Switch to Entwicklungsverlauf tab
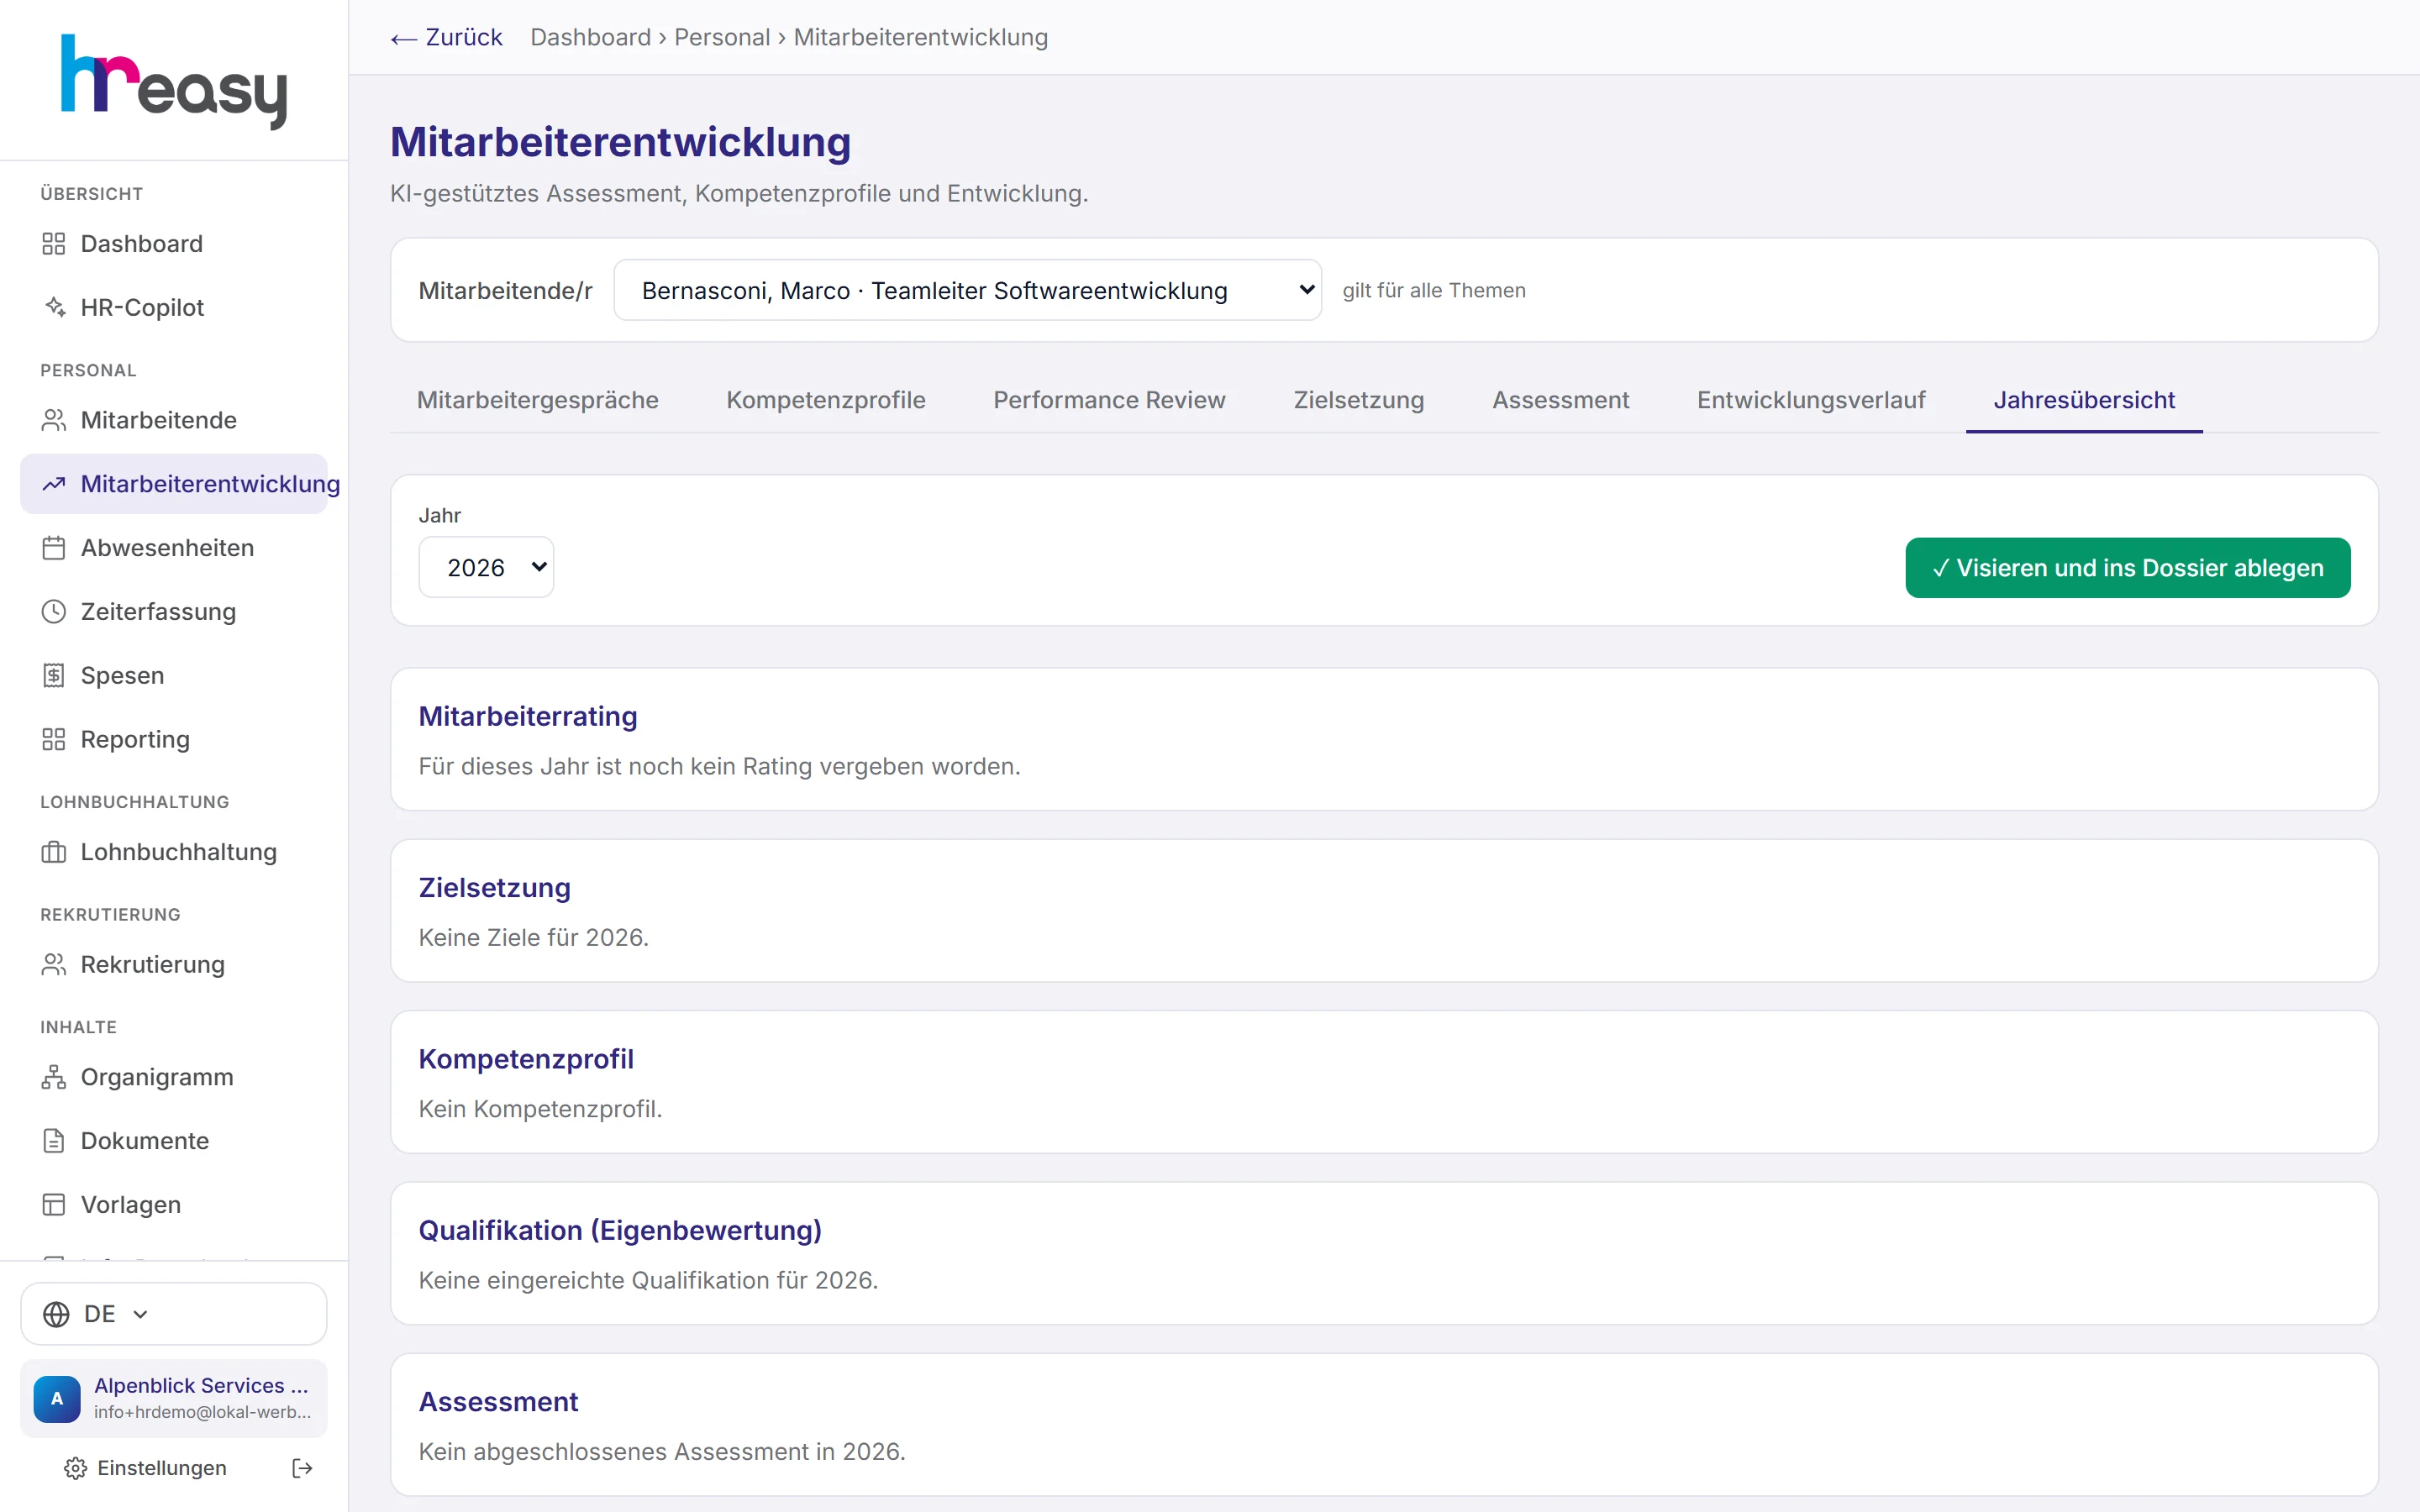The image size is (2420, 1512). pyautogui.click(x=1811, y=400)
